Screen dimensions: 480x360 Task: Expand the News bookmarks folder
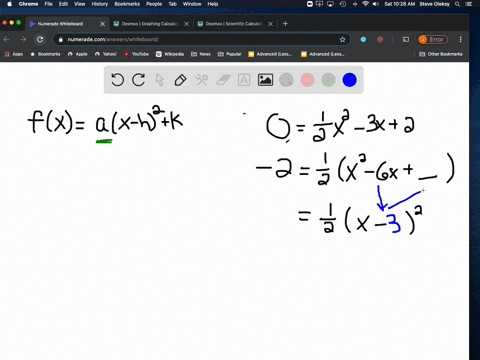tap(201, 54)
